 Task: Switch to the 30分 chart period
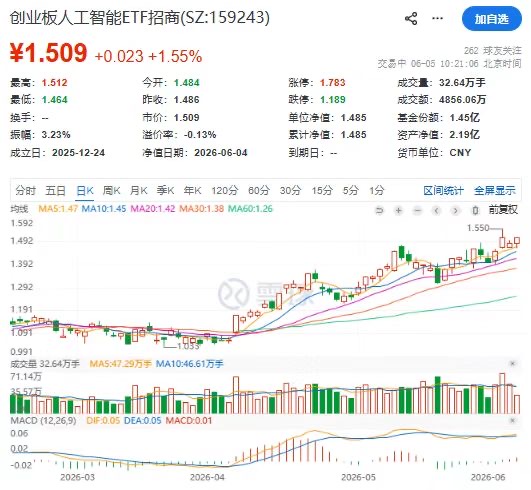click(290, 191)
